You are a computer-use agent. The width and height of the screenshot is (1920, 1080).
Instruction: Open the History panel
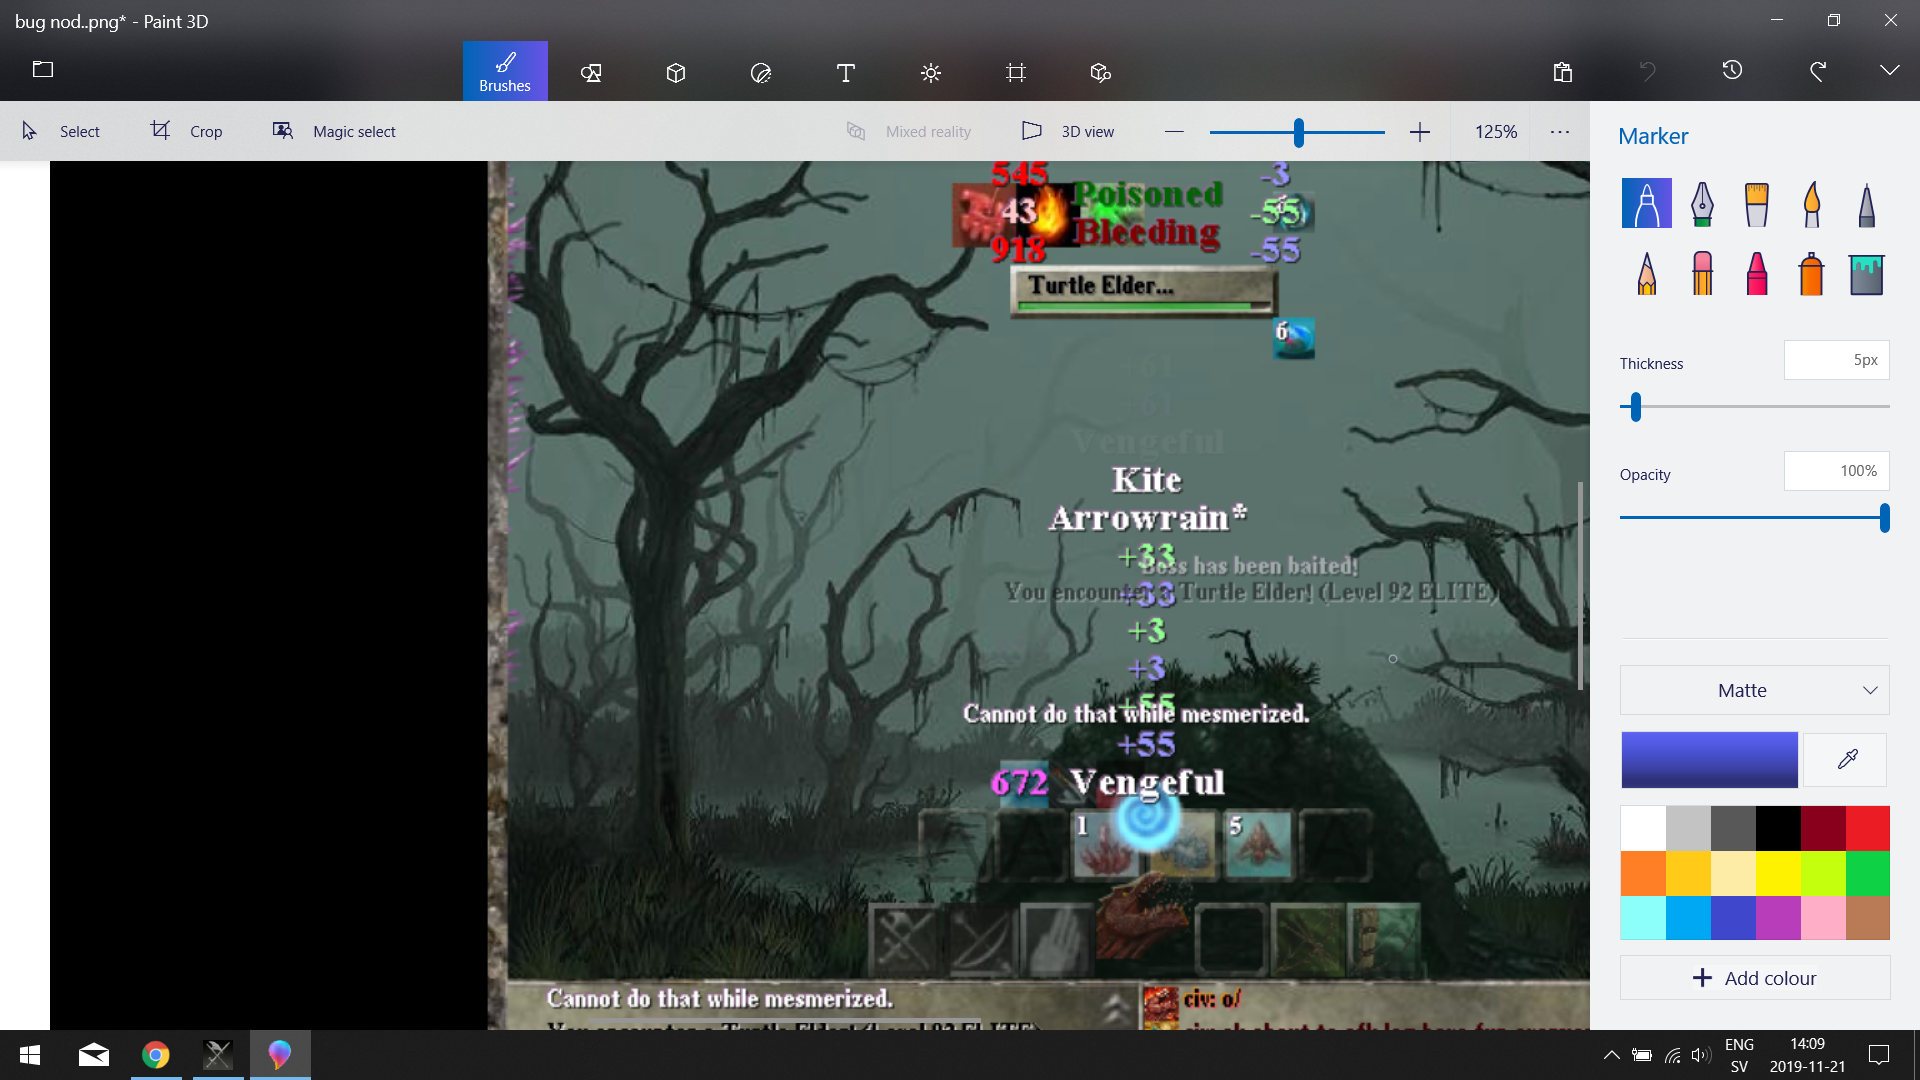pyautogui.click(x=1733, y=70)
